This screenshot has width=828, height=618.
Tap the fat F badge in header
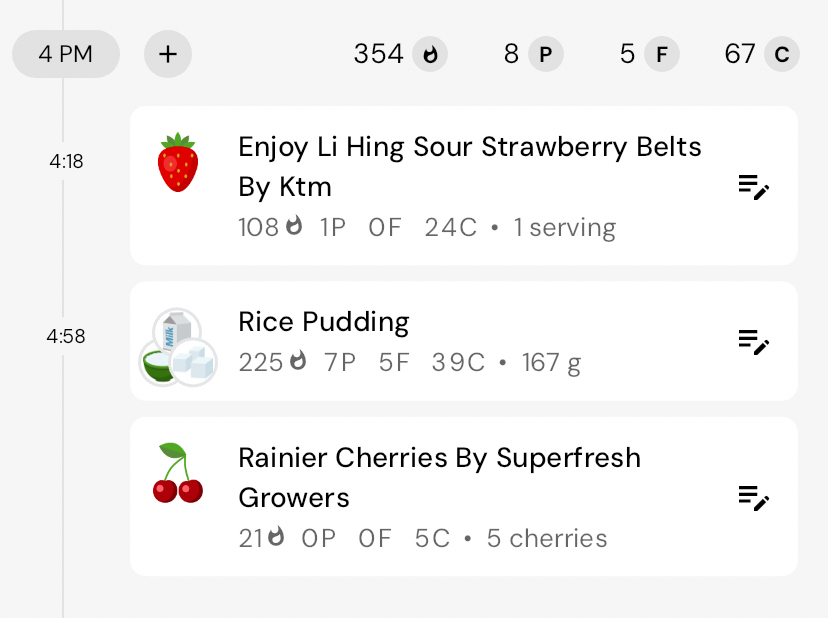coord(660,54)
